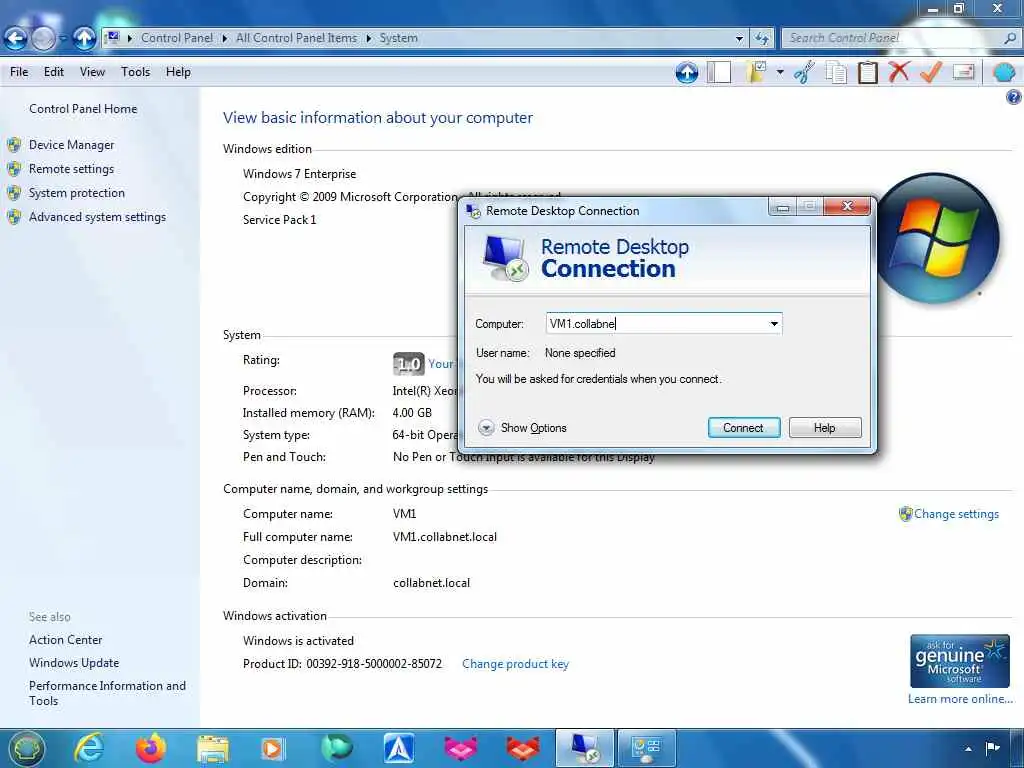Screen dimensions: 1024x768
Task: Switch to Remote Desktop Connection taskbar button
Action: click(584, 748)
